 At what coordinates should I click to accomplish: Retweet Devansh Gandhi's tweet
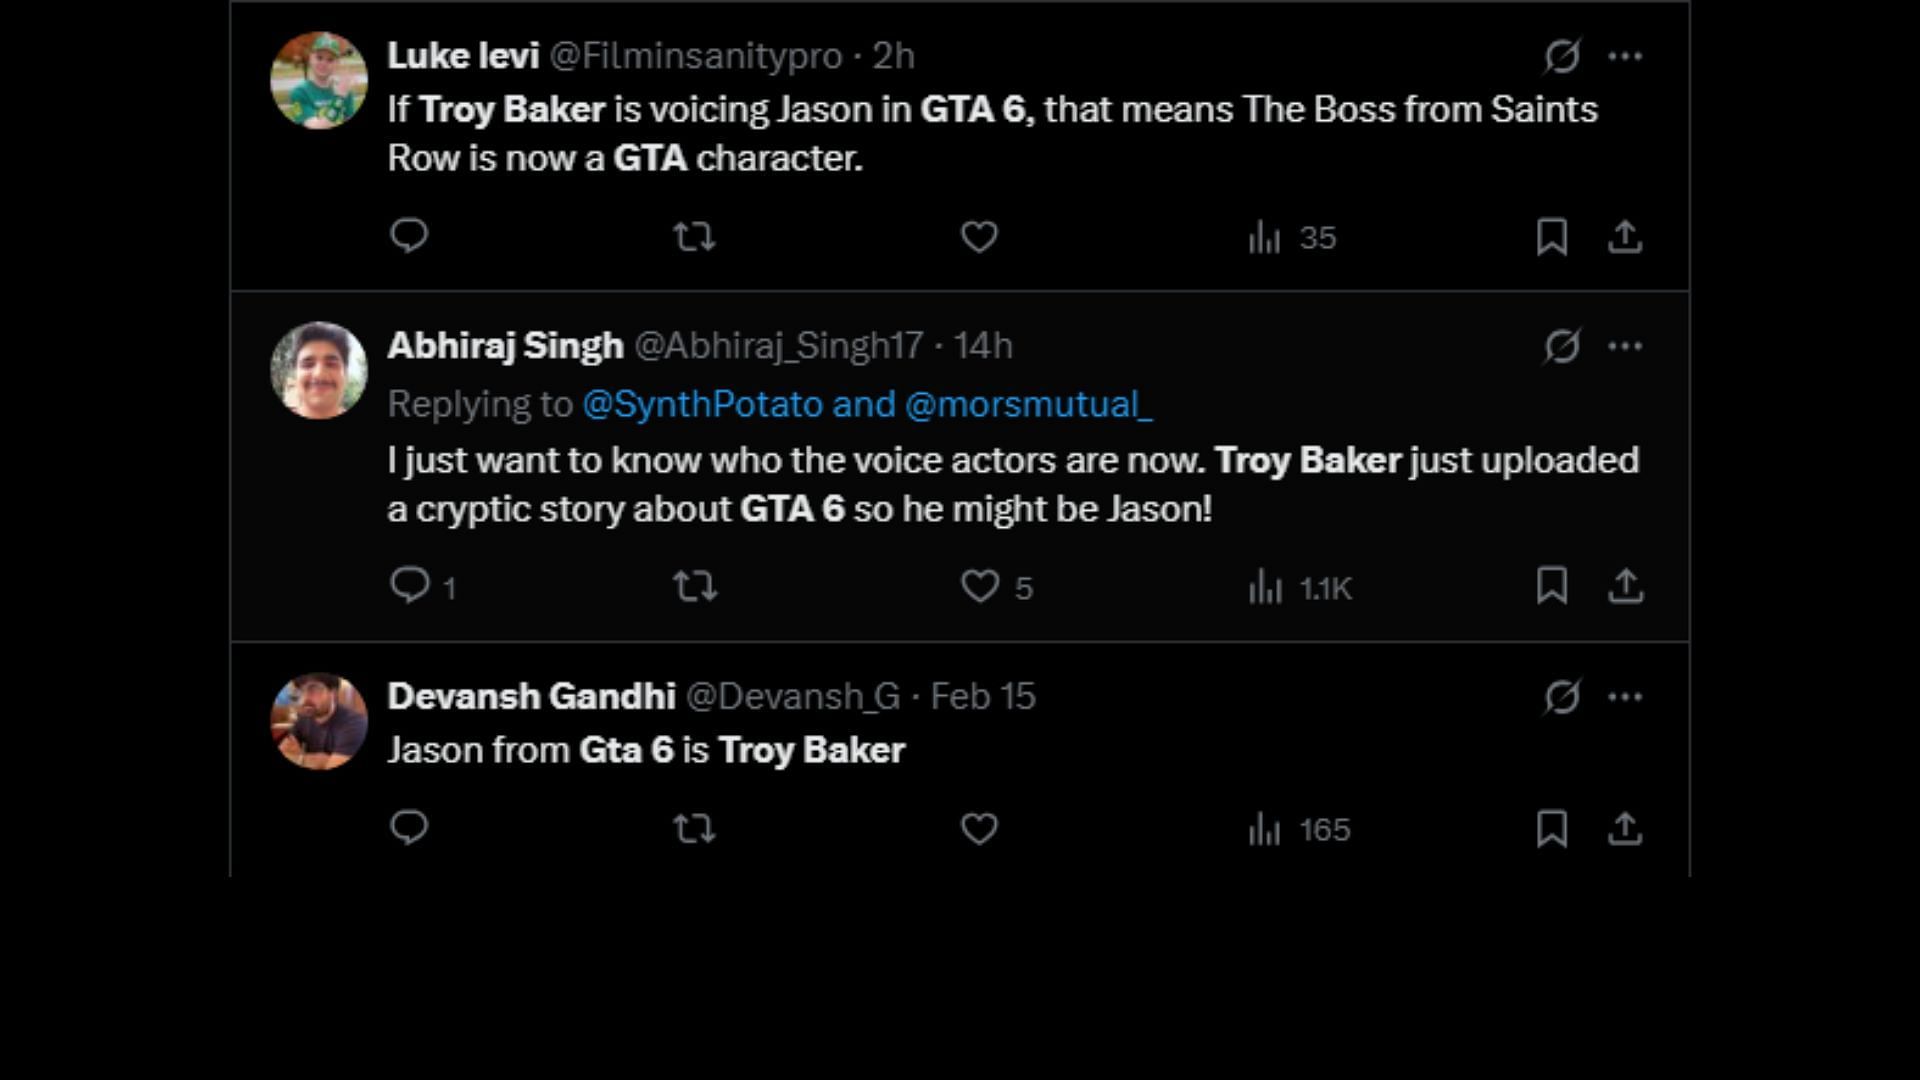693,829
